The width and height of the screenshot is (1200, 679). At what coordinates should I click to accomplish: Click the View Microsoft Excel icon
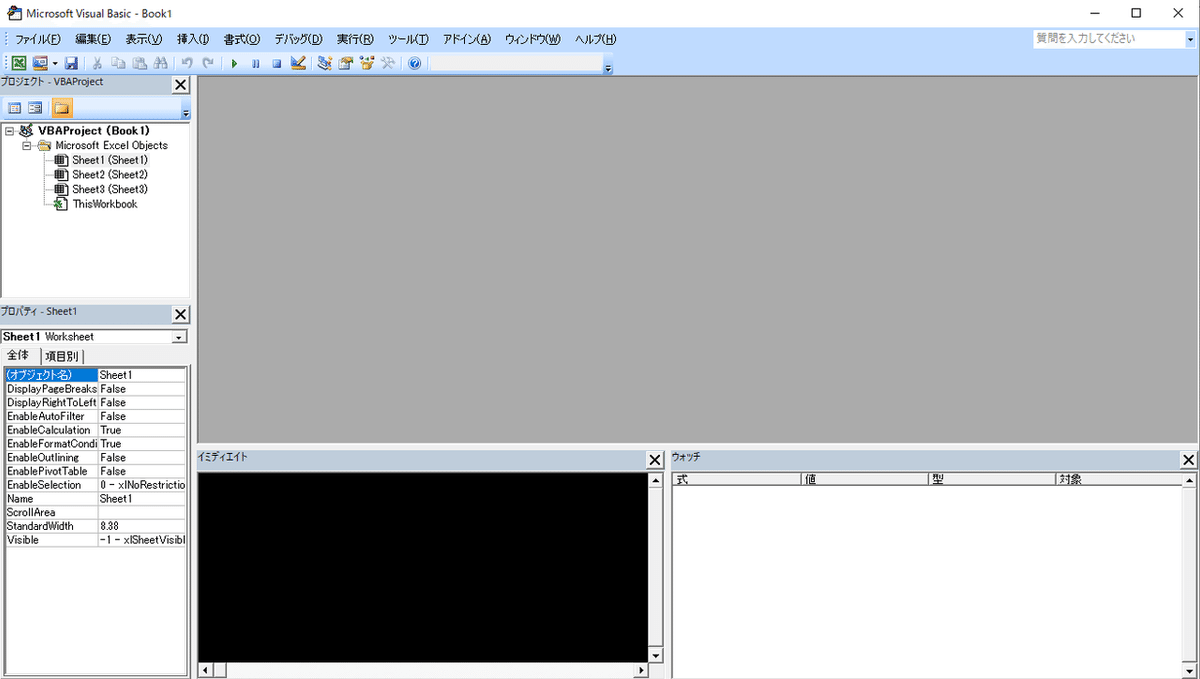19,63
